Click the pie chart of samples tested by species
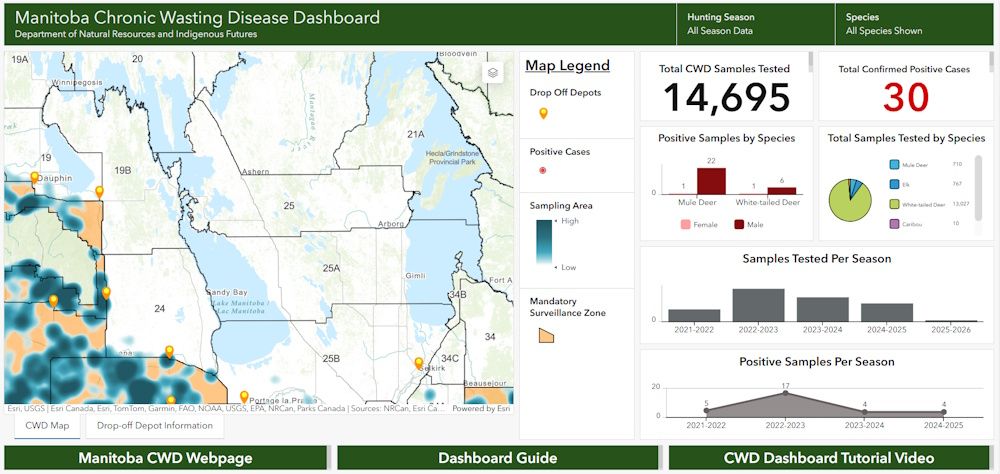The image size is (1000, 474). [x=849, y=199]
